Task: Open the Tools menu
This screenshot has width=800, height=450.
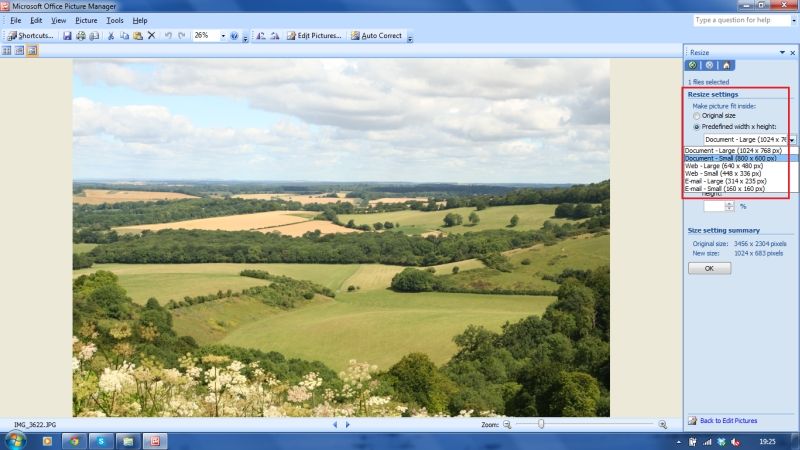Action: click(115, 20)
